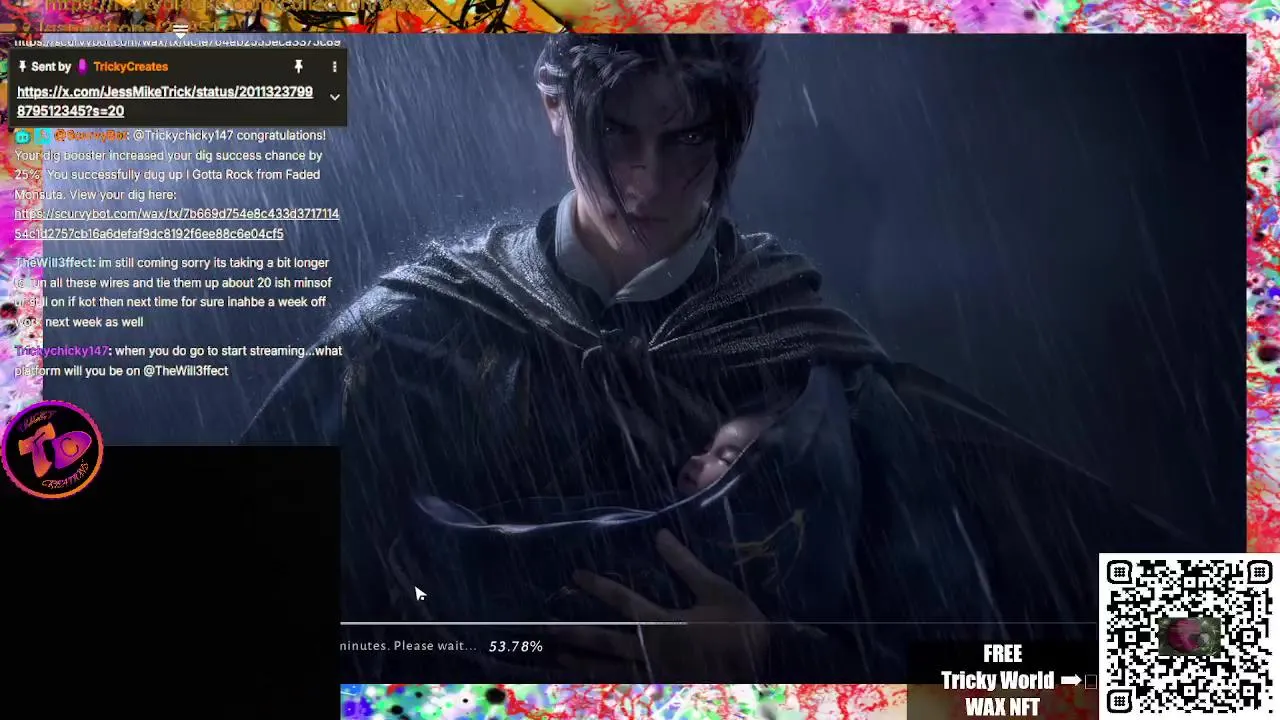Click the TC Creations round logo
Viewport: 1280px width, 720px height.
coord(52,449)
